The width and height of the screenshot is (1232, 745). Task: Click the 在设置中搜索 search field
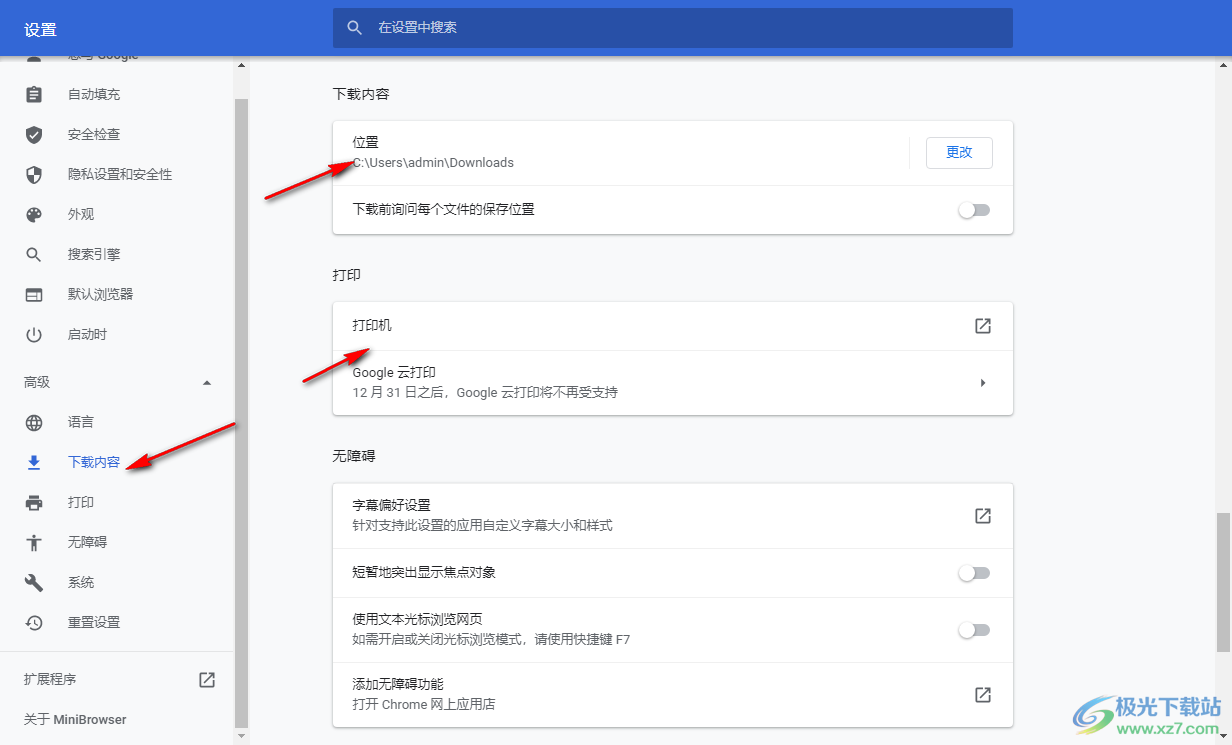click(x=672, y=27)
